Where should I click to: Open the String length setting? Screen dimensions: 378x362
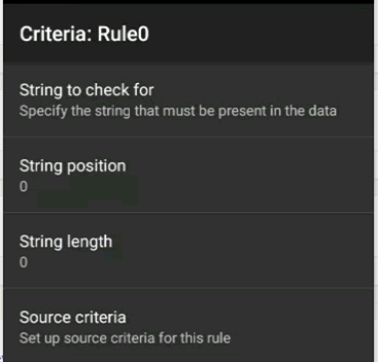click(188, 250)
